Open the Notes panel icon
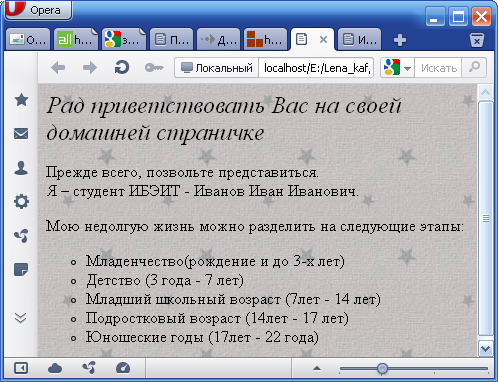This screenshot has height=382, width=498. tap(21, 269)
